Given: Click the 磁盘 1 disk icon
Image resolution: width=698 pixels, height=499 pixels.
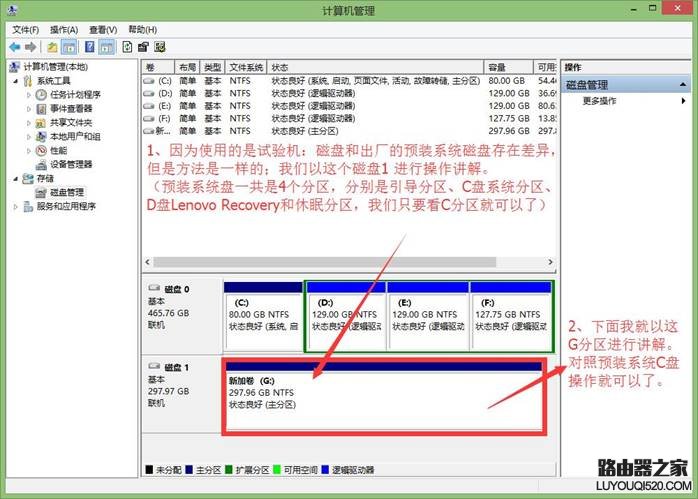Looking at the screenshot, I should point(154,366).
